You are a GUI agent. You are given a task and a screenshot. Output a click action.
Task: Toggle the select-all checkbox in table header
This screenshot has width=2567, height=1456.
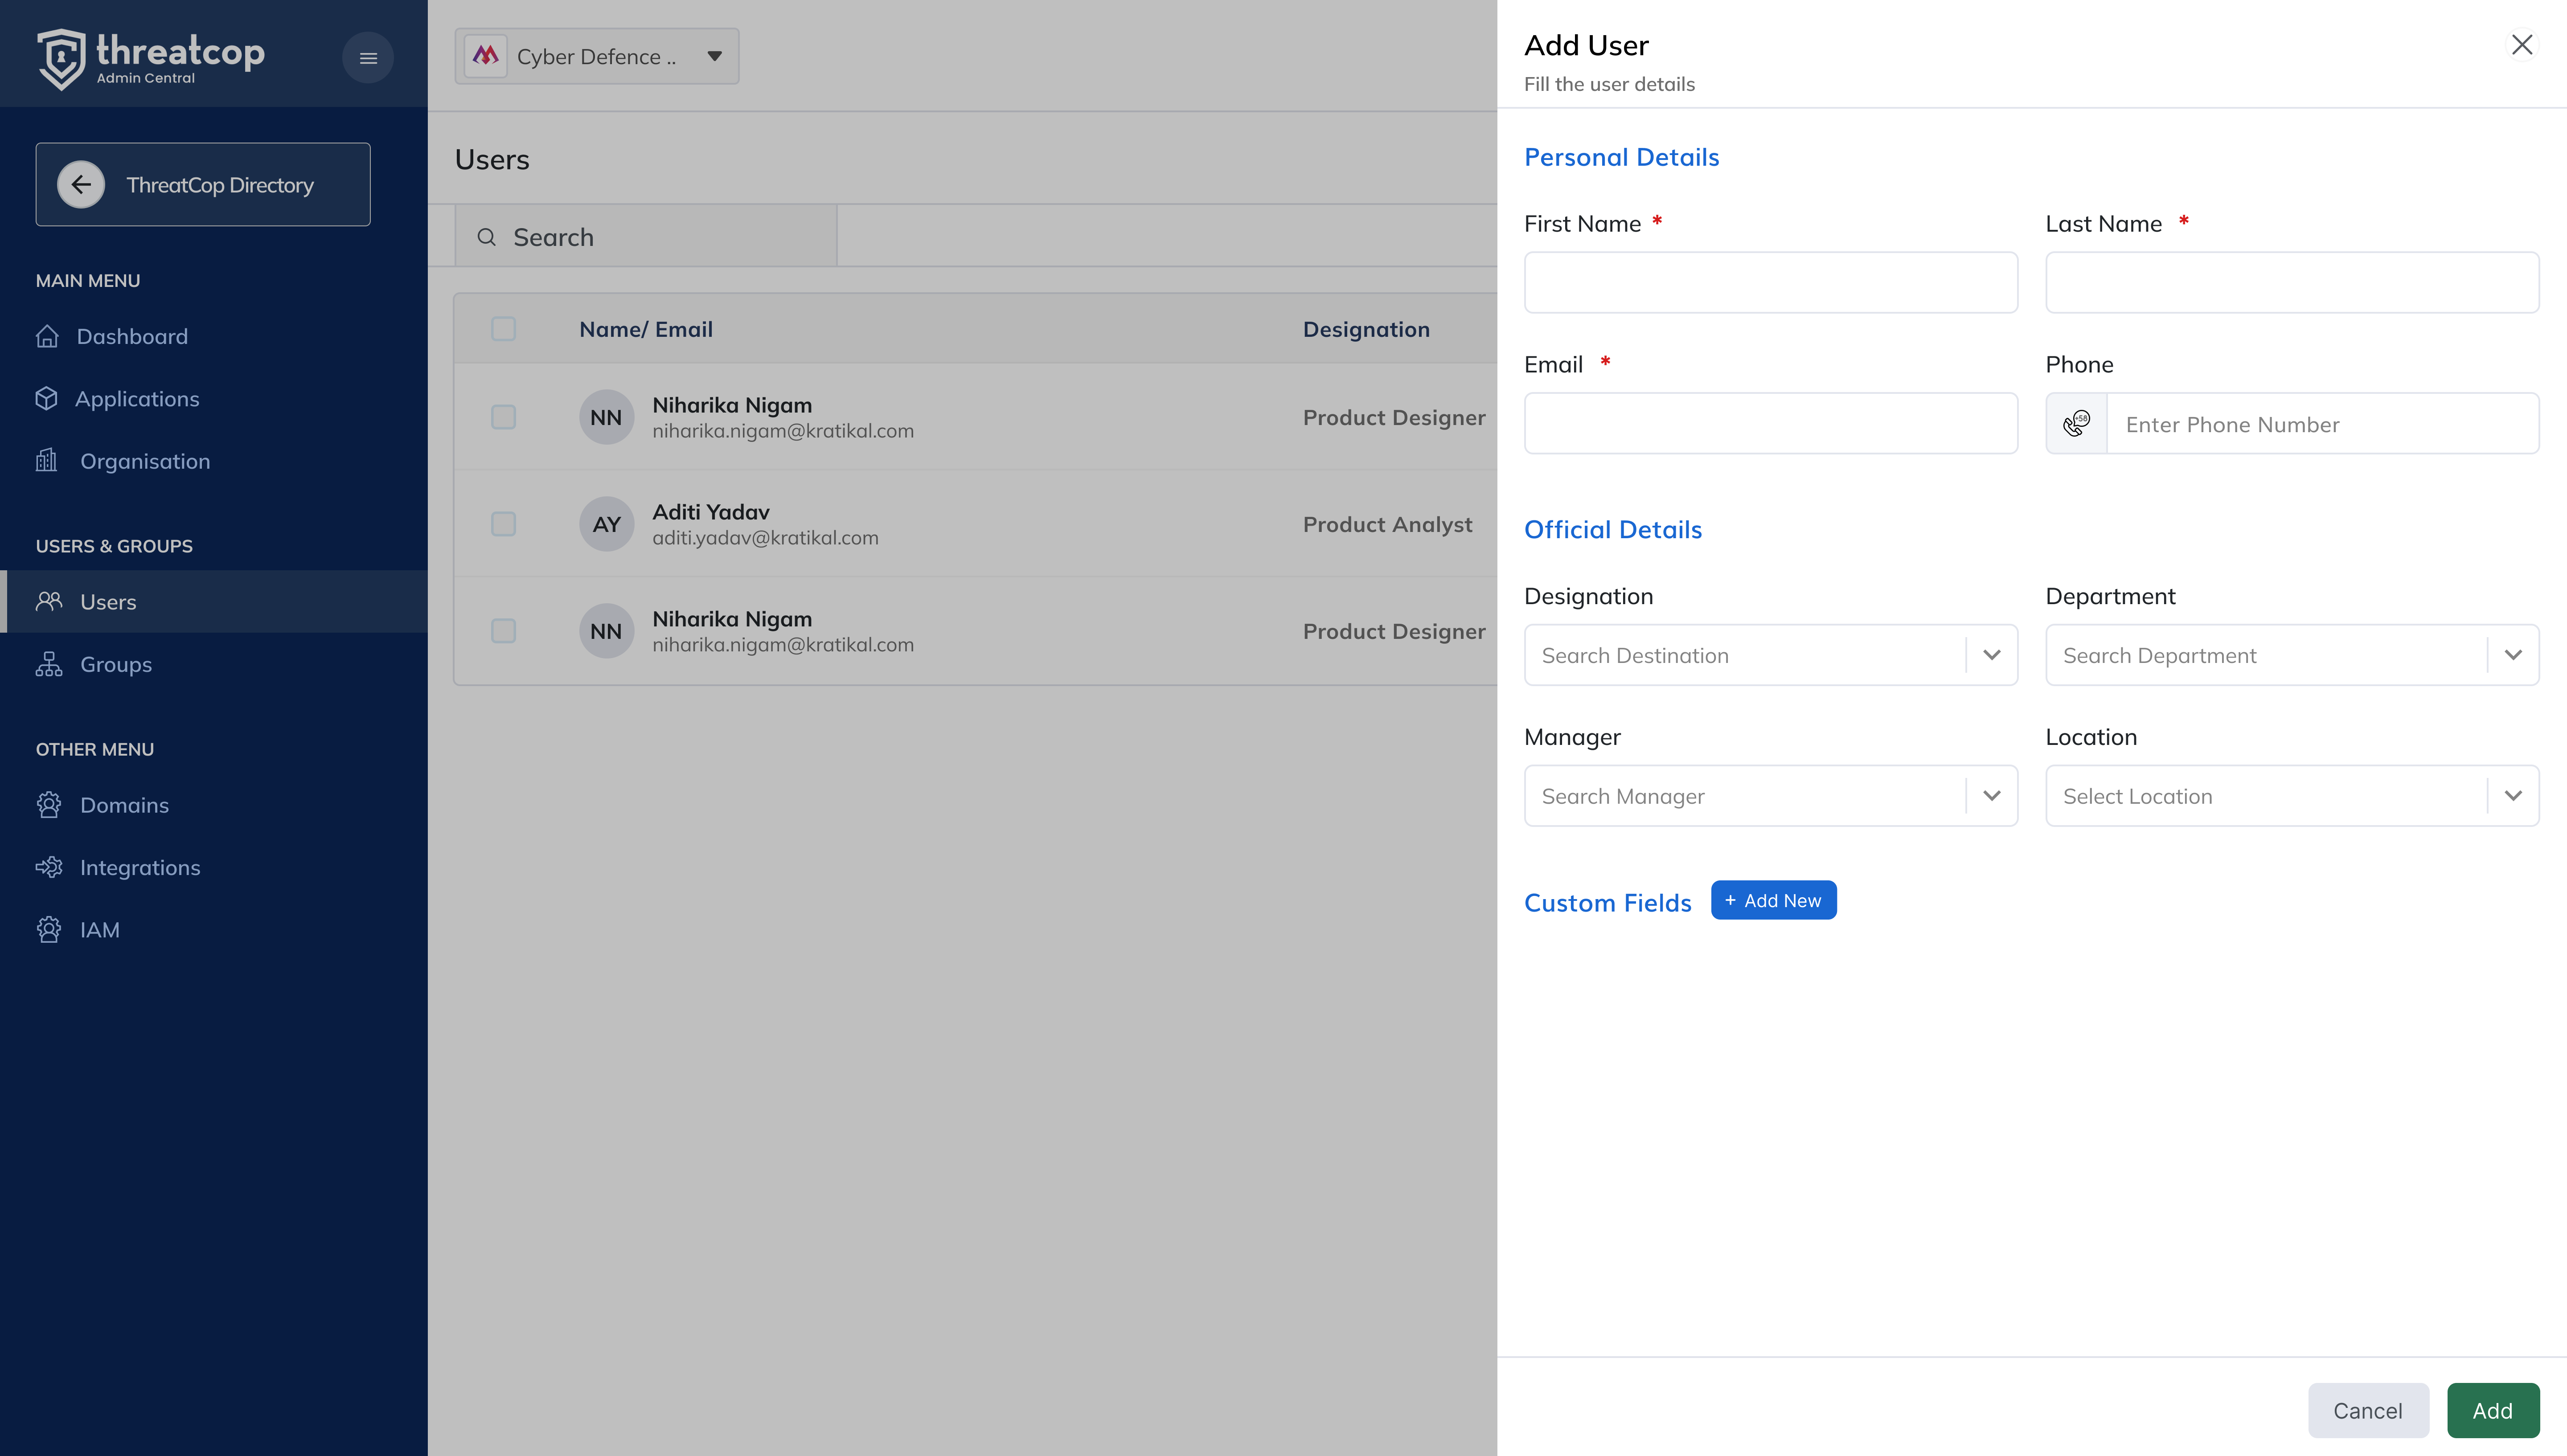click(x=503, y=329)
